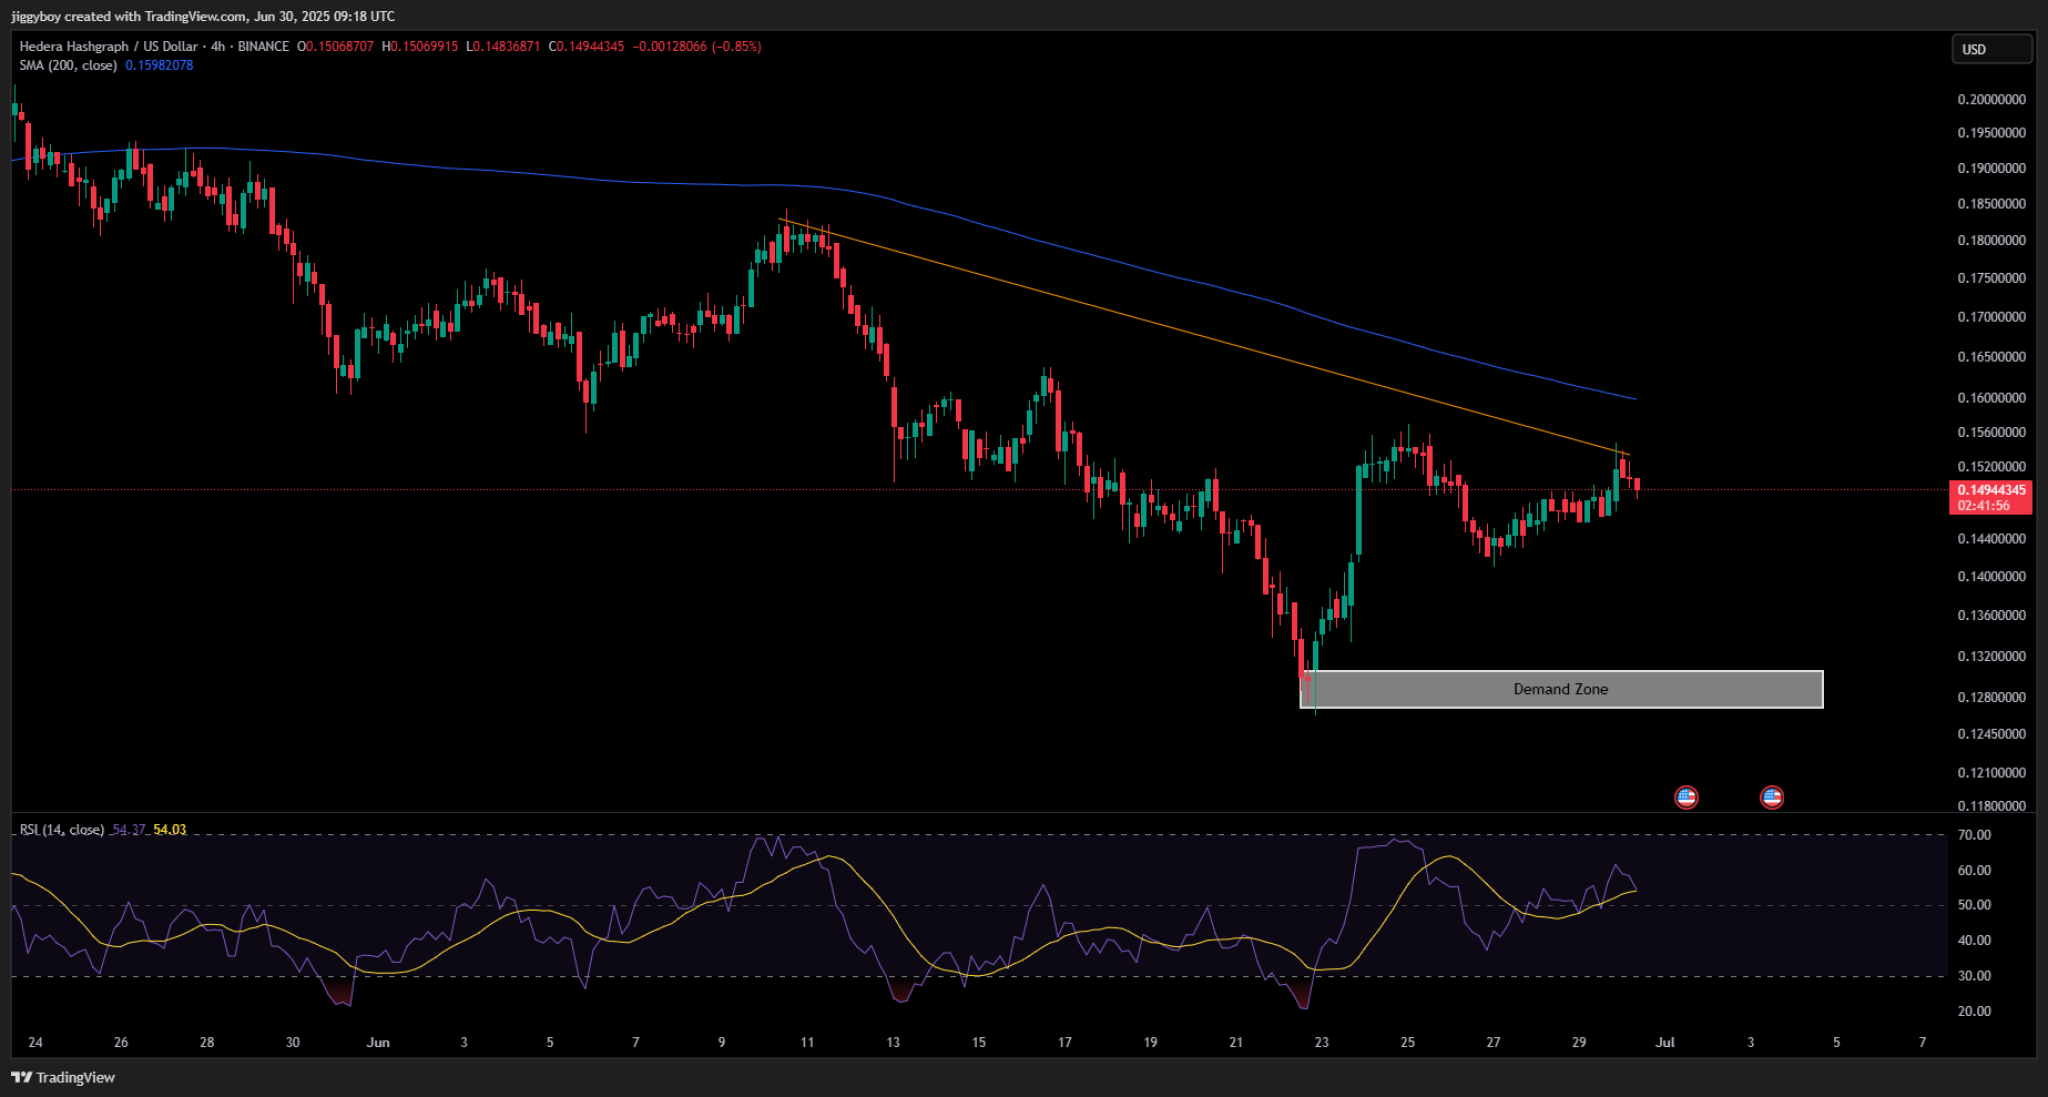Select the RSI value 54.03 in the indicator legend
Viewport: 2048px width, 1097px height.
coord(171,829)
